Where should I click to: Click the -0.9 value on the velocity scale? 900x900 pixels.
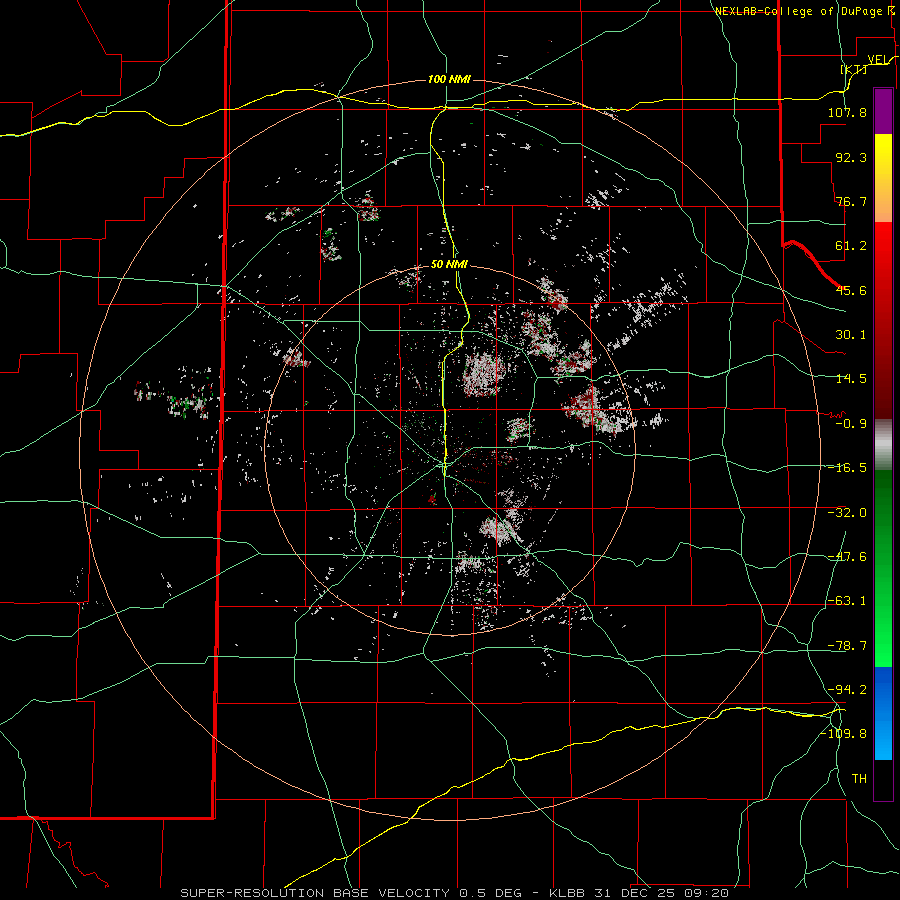pos(851,424)
